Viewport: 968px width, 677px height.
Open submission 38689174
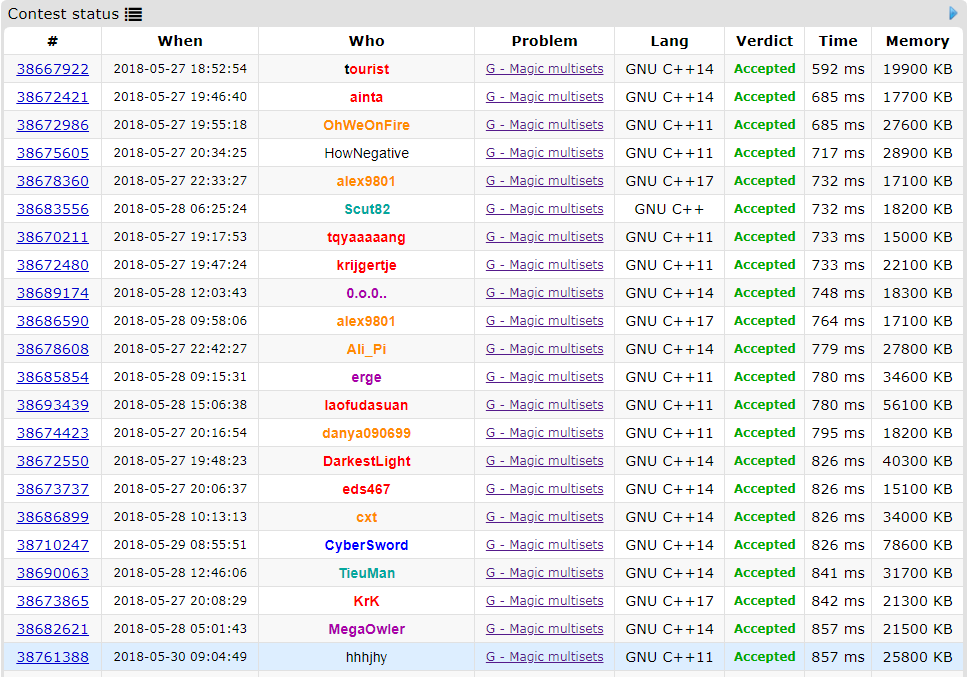[x=52, y=293]
